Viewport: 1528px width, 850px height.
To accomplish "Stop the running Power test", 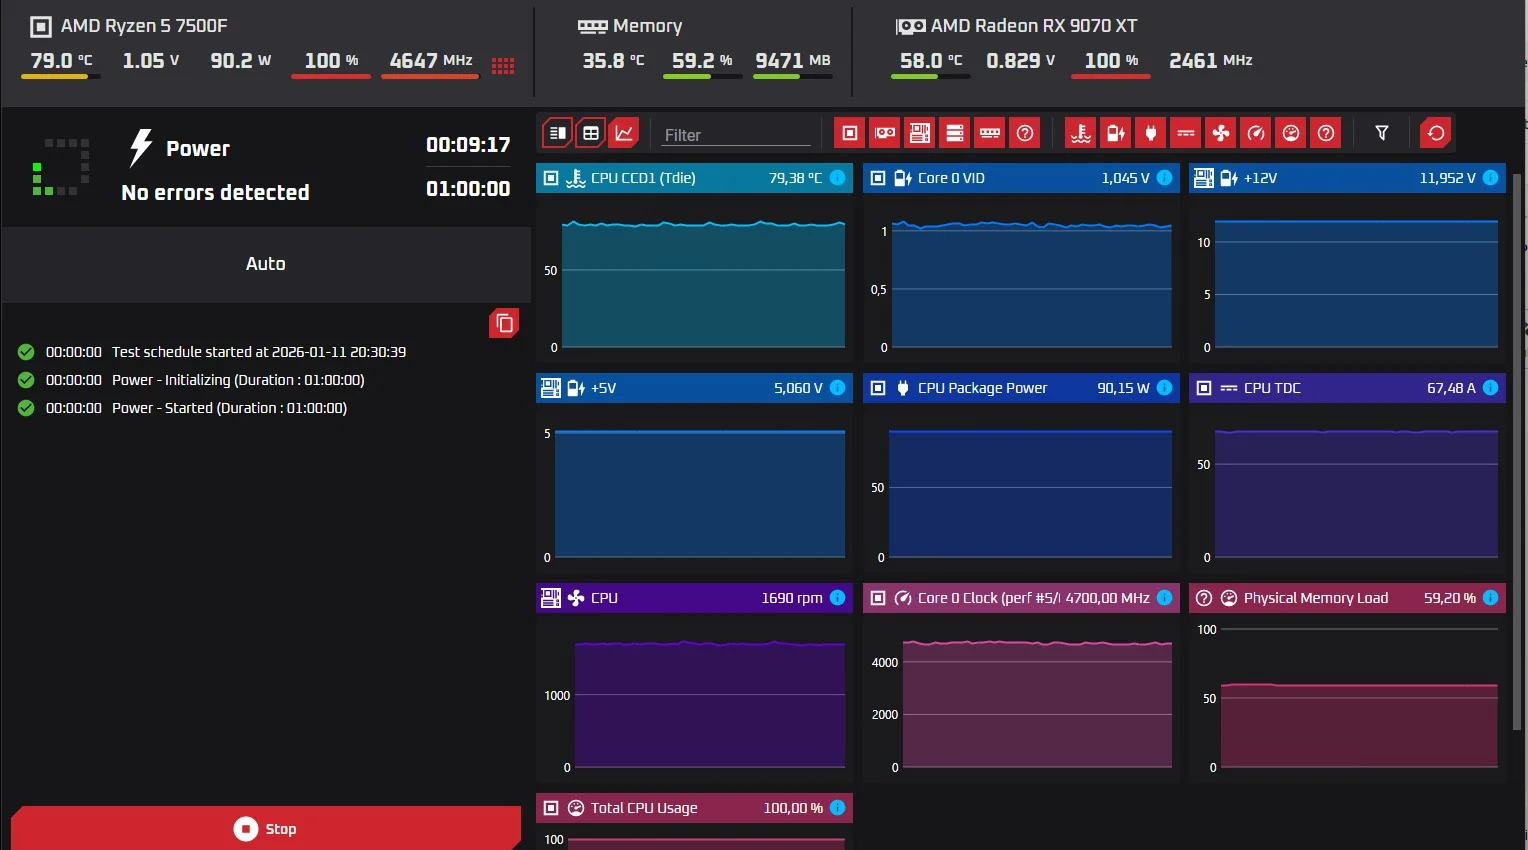I will 265,828.
